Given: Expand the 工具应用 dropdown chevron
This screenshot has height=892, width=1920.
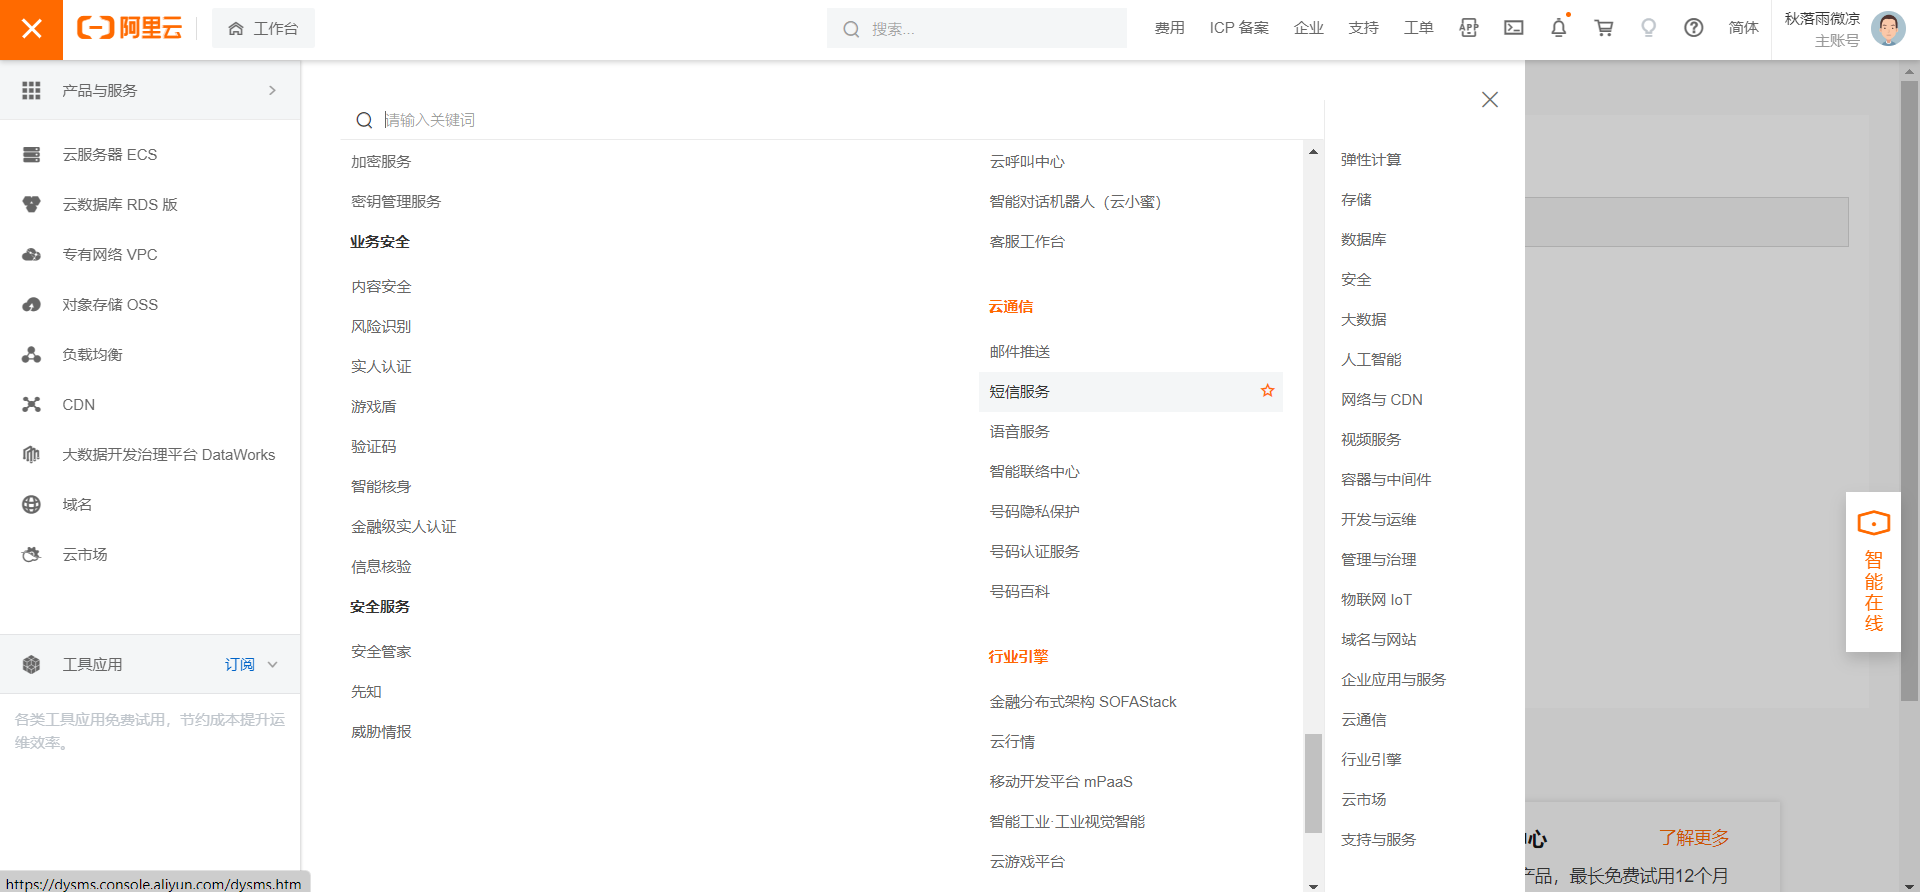Looking at the screenshot, I should coord(272,664).
